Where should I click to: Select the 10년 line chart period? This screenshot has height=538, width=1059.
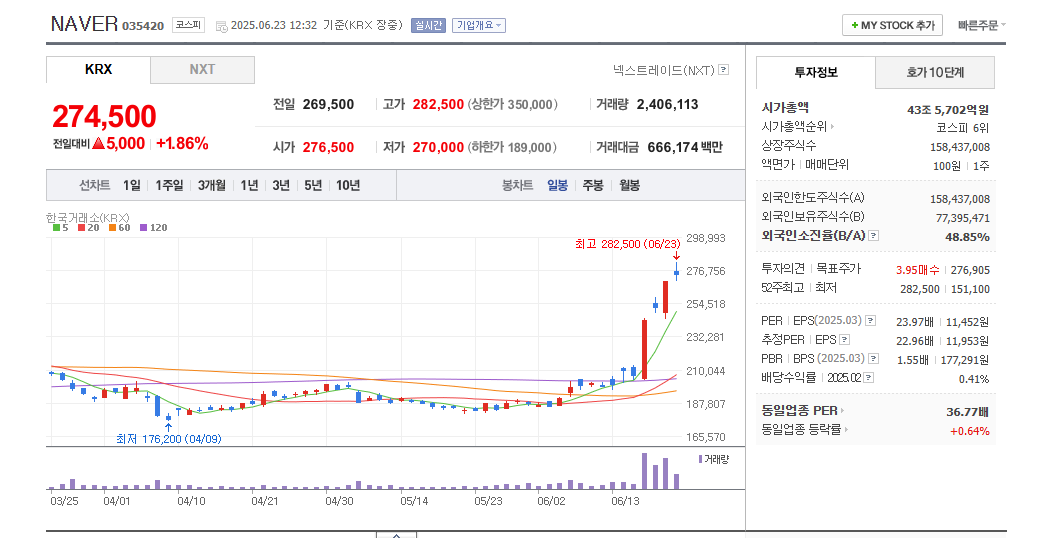point(348,185)
